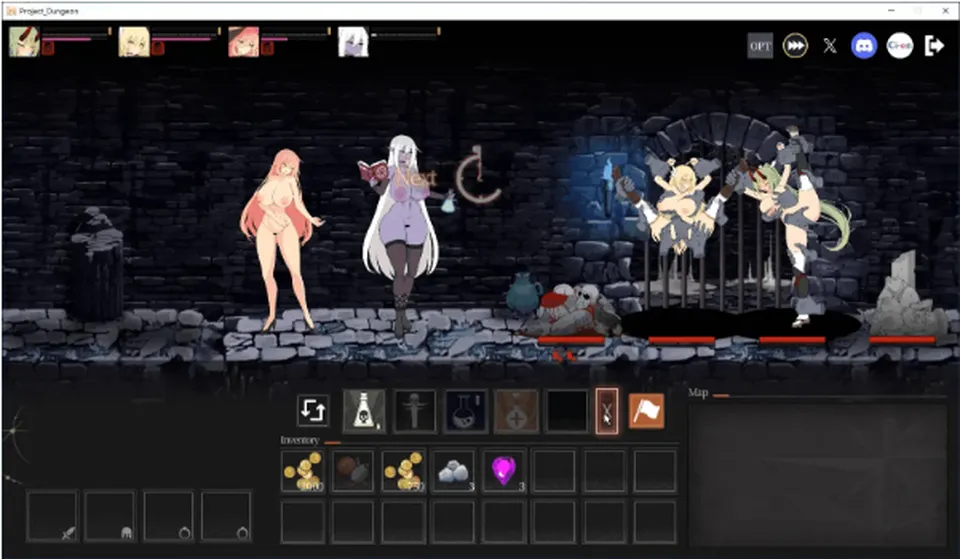Click the empty black skill slot
This screenshot has height=559, width=960.
click(x=567, y=411)
